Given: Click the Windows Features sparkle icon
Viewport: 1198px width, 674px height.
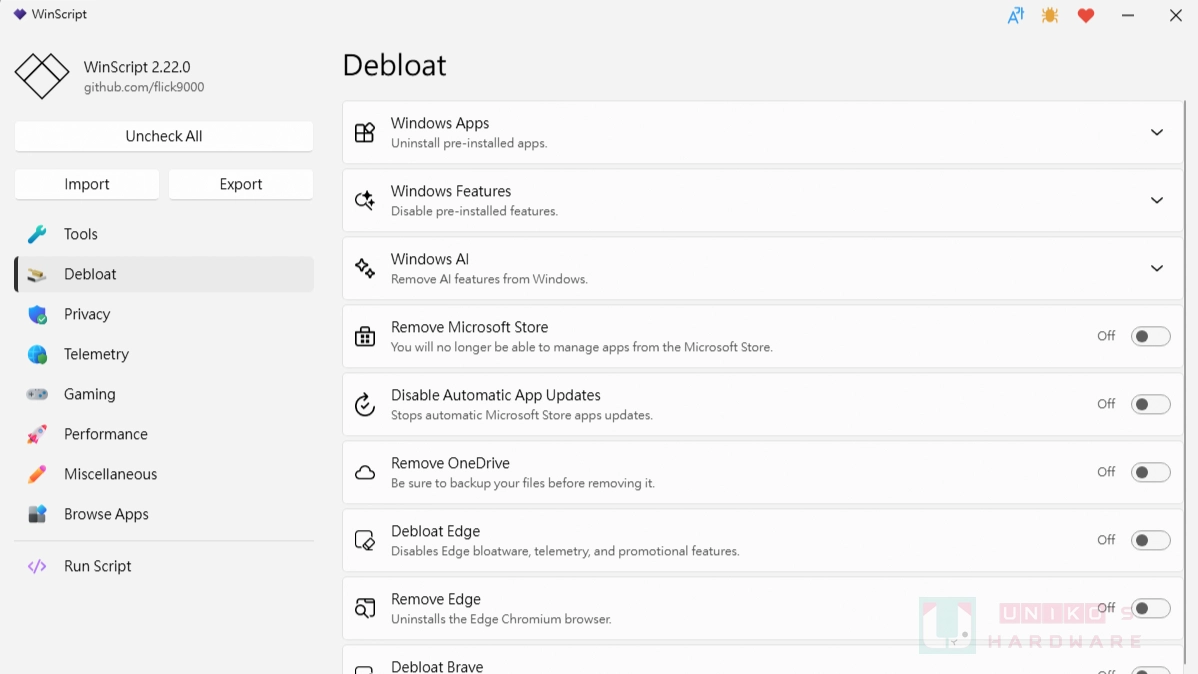Looking at the screenshot, I should click(364, 200).
